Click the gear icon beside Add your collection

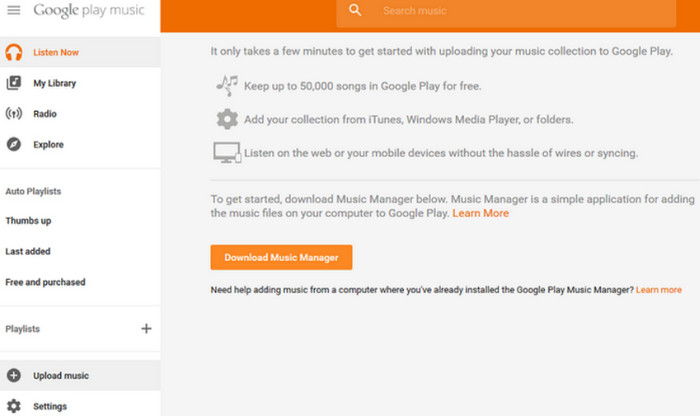tap(227, 119)
